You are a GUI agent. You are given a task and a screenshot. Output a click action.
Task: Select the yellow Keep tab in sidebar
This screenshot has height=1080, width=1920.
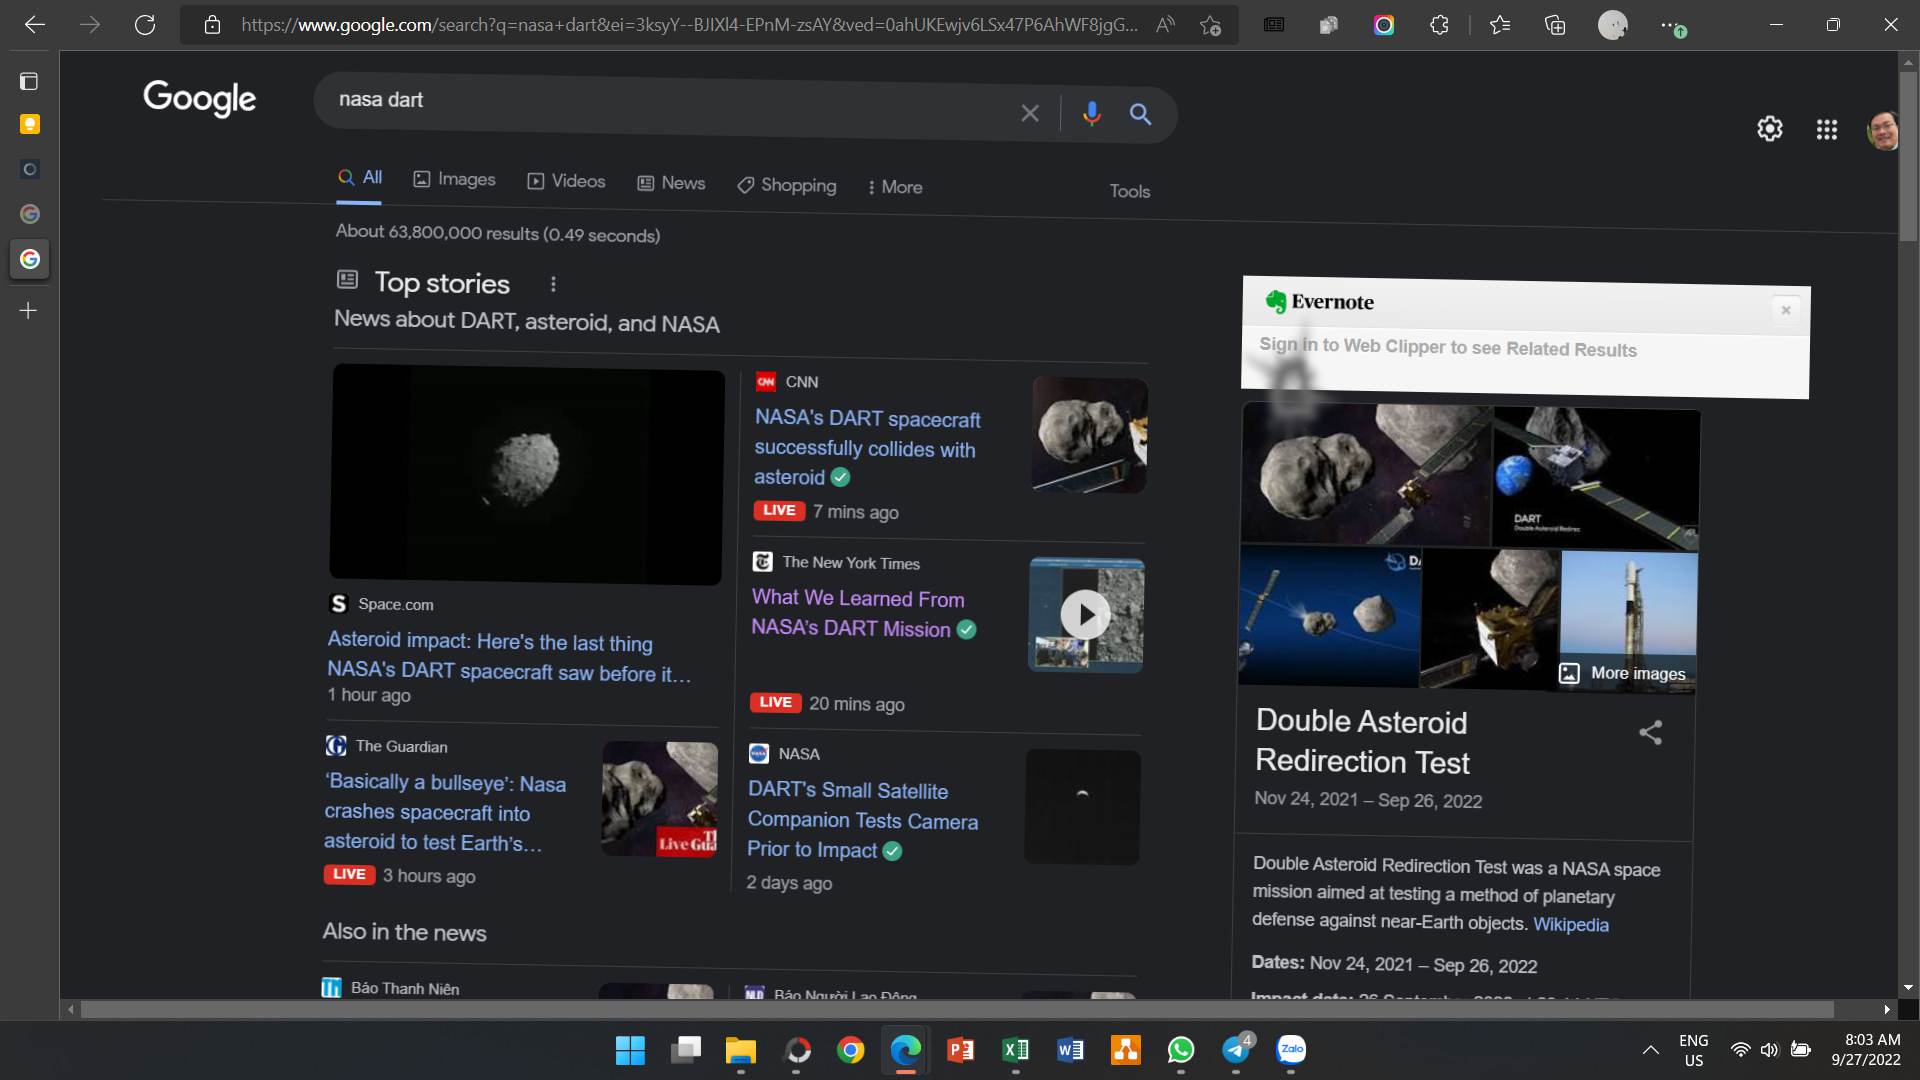tap(29, 124)
